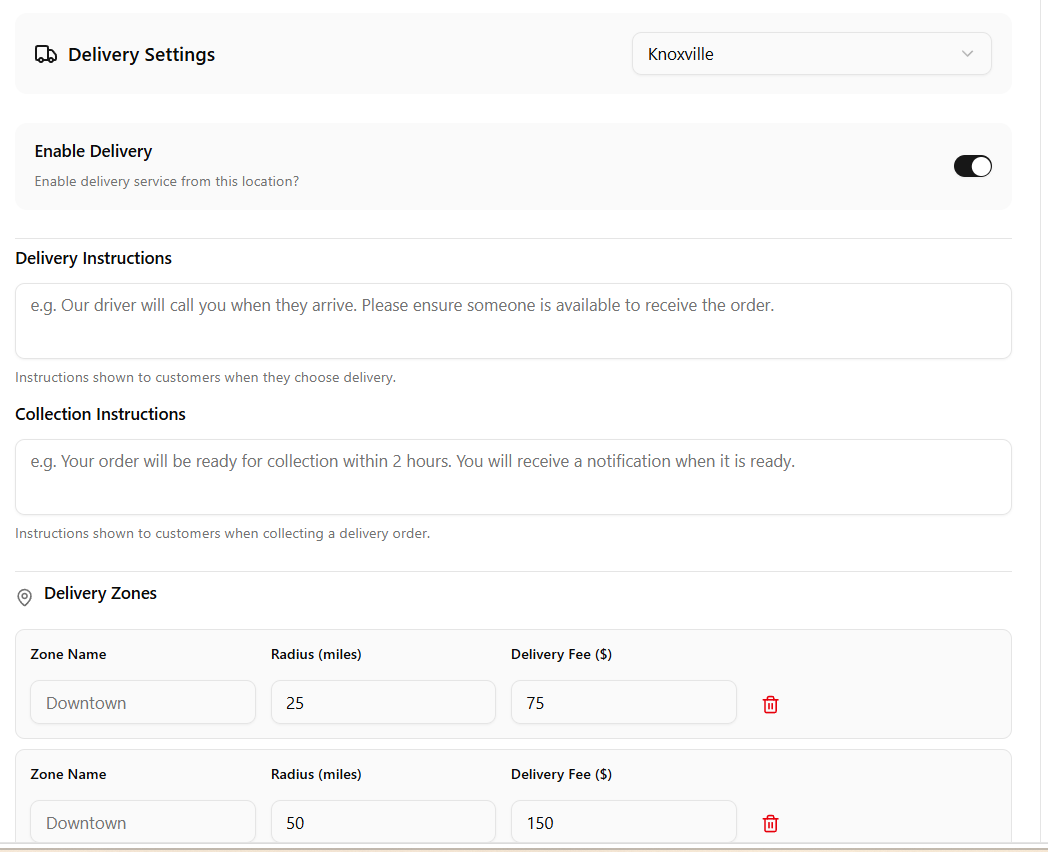Image resolution: width=1048 pixels, height=852 pixels.
Task: Delete the zone with radius 50
Action: coord(770,823)
